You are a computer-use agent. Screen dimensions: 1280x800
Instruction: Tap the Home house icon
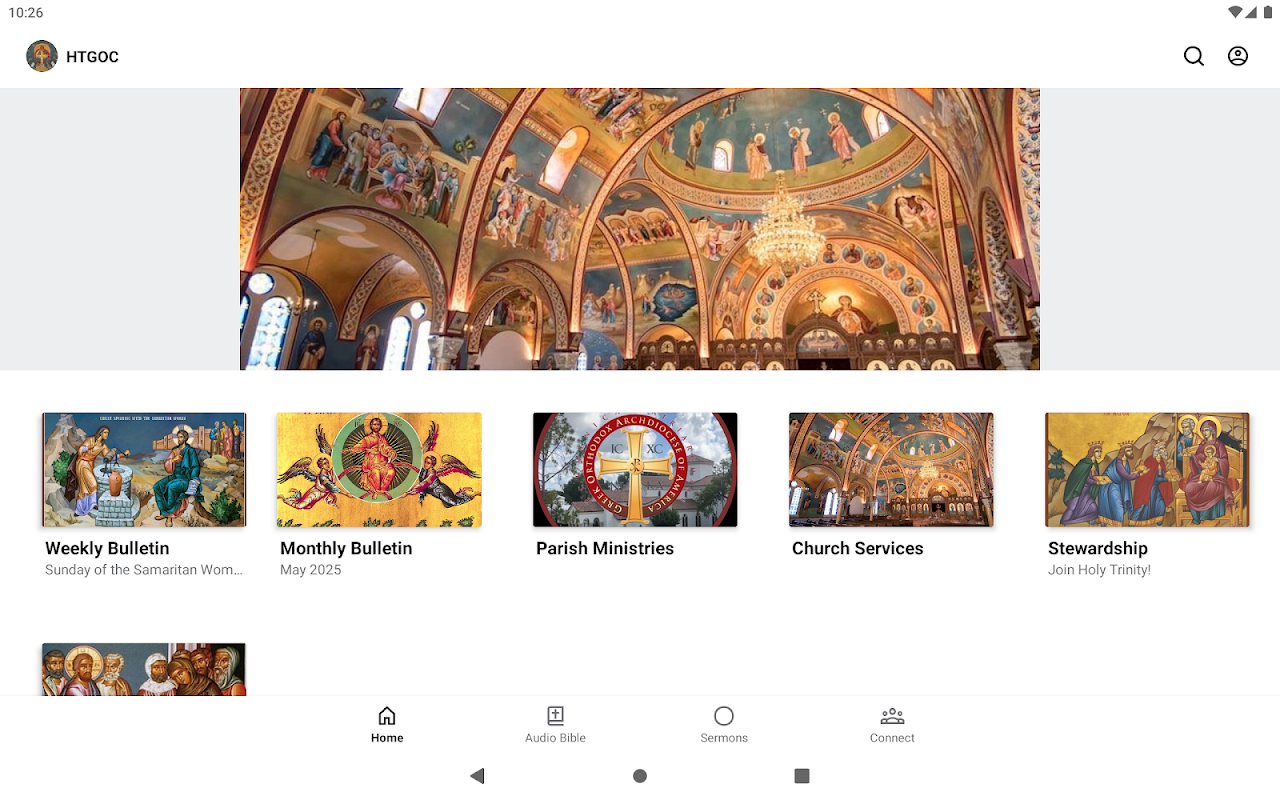387,716
